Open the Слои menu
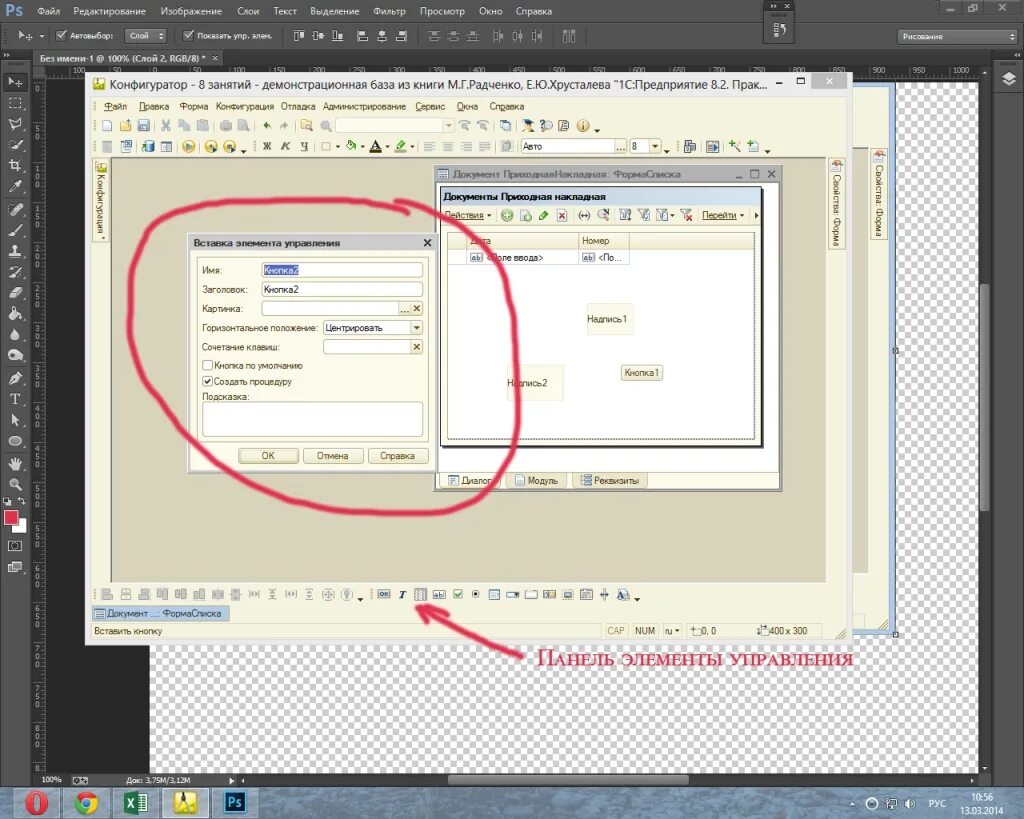 tap(248, 11)
